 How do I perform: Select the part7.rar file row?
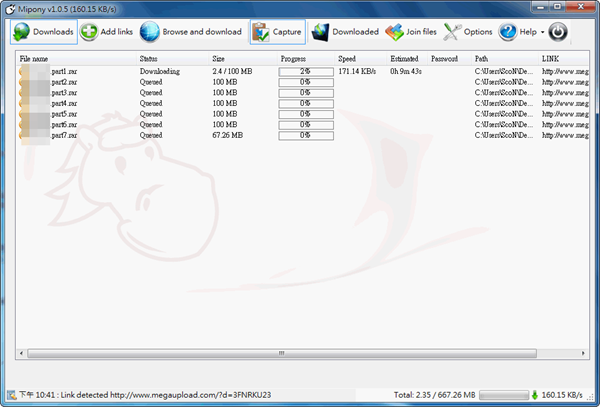tap(302, 135)
